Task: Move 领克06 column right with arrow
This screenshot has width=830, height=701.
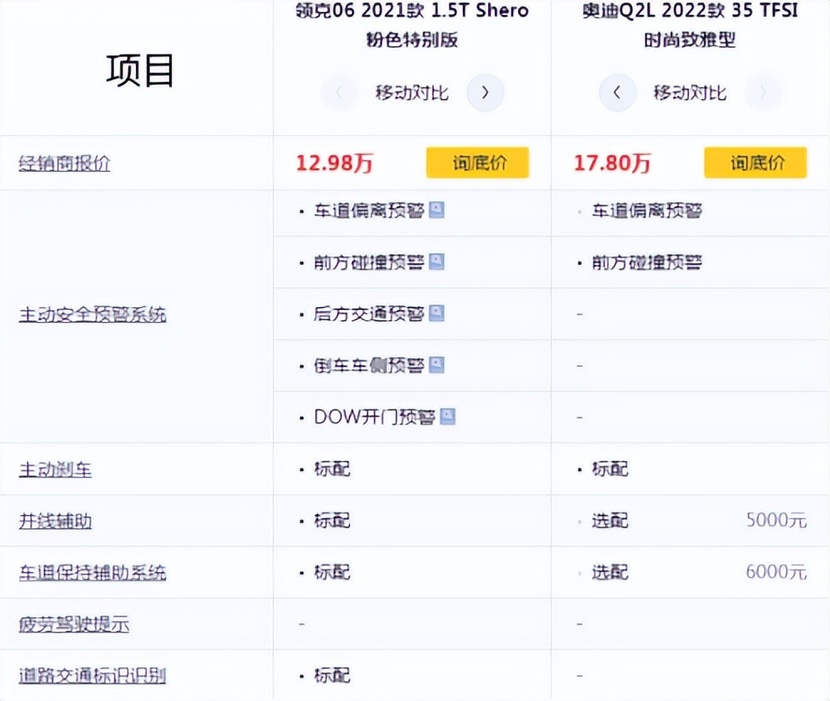Action: (485, 93)
